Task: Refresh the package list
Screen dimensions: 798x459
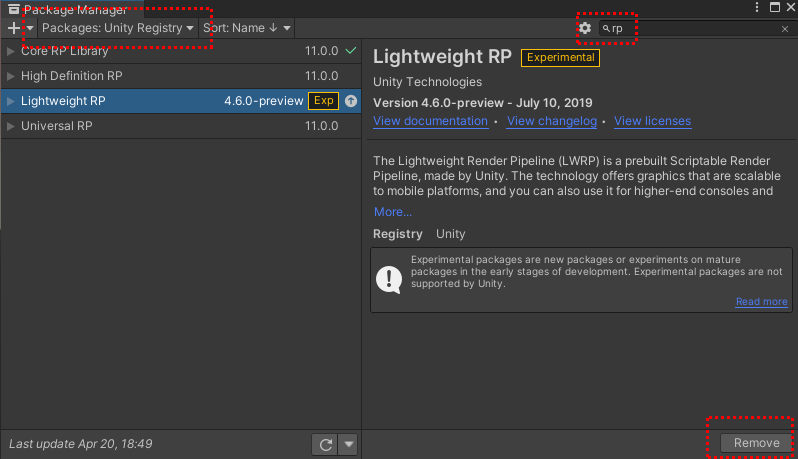Action: pyautogui.click(x=325, y=444)
